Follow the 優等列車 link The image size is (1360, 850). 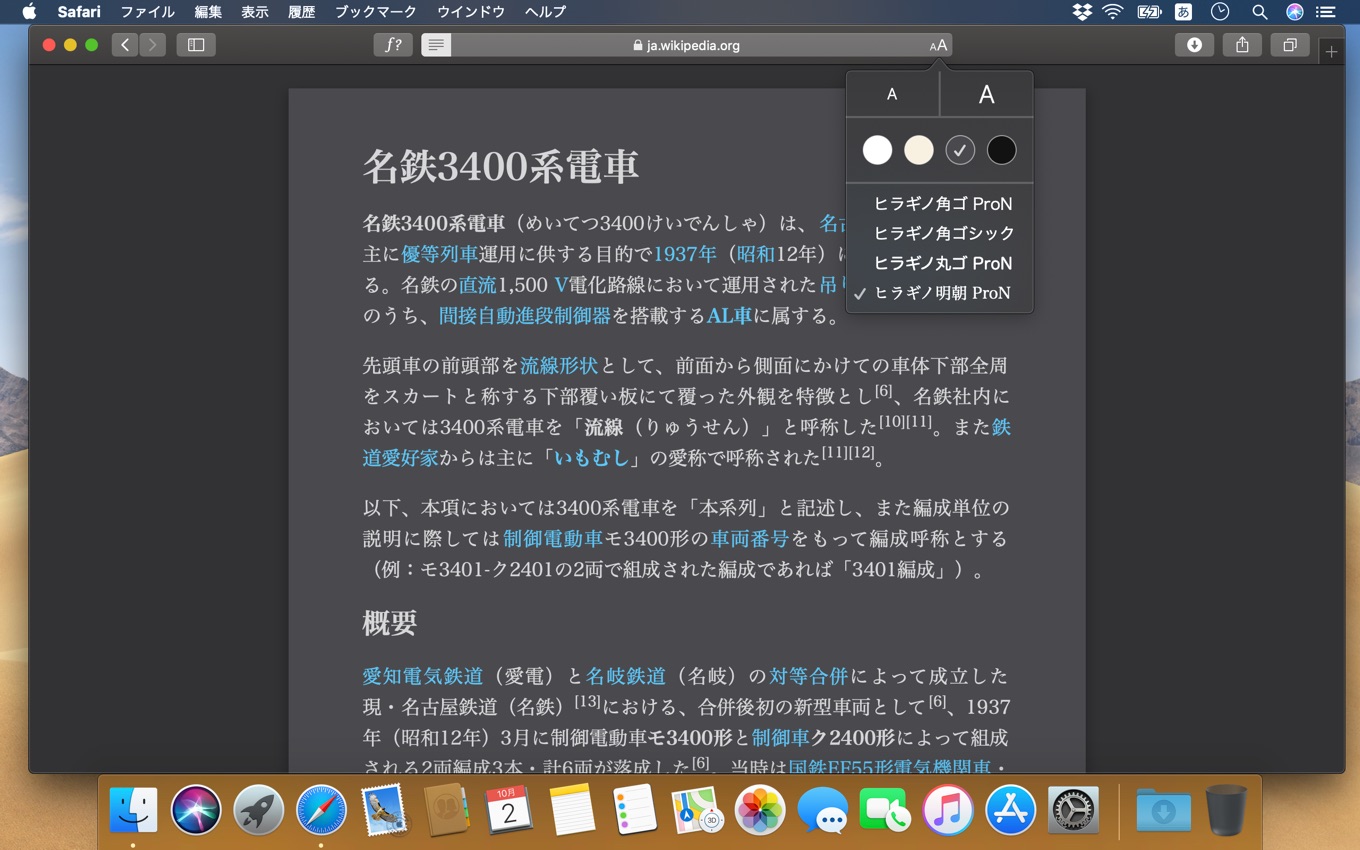click(440, 254)
